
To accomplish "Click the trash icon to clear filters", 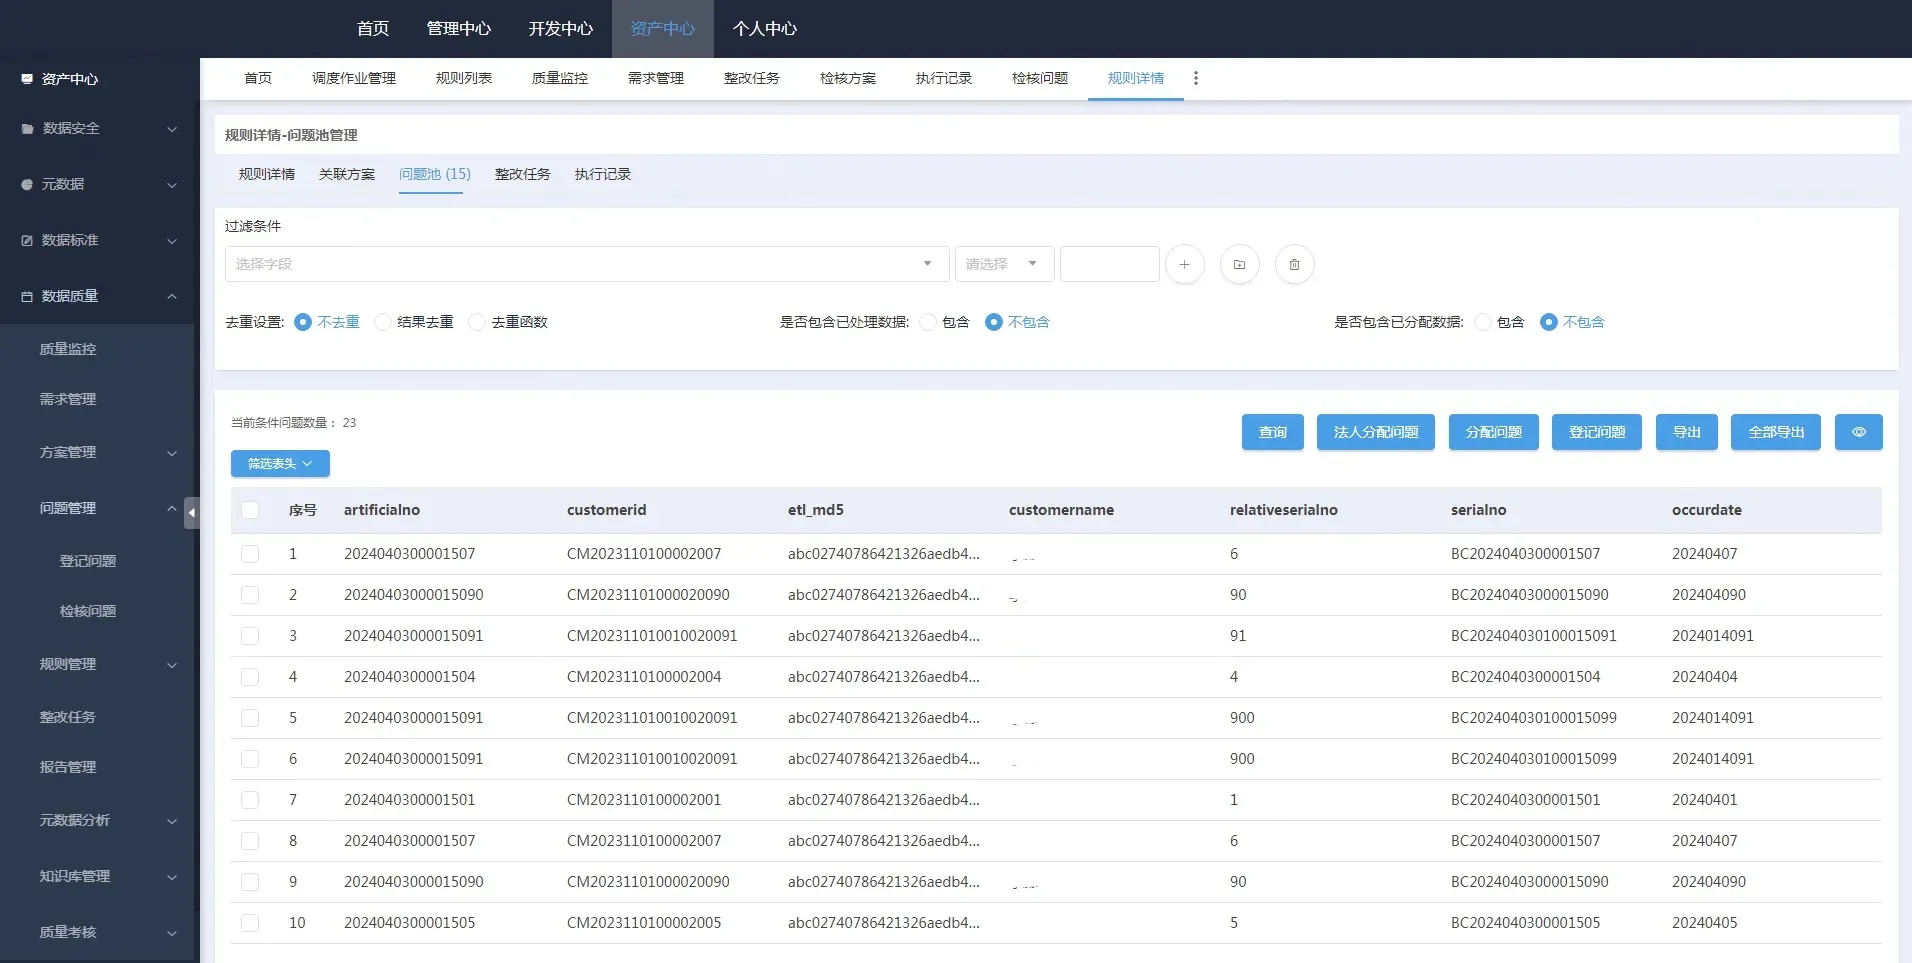I will (x=1294, y=265).
